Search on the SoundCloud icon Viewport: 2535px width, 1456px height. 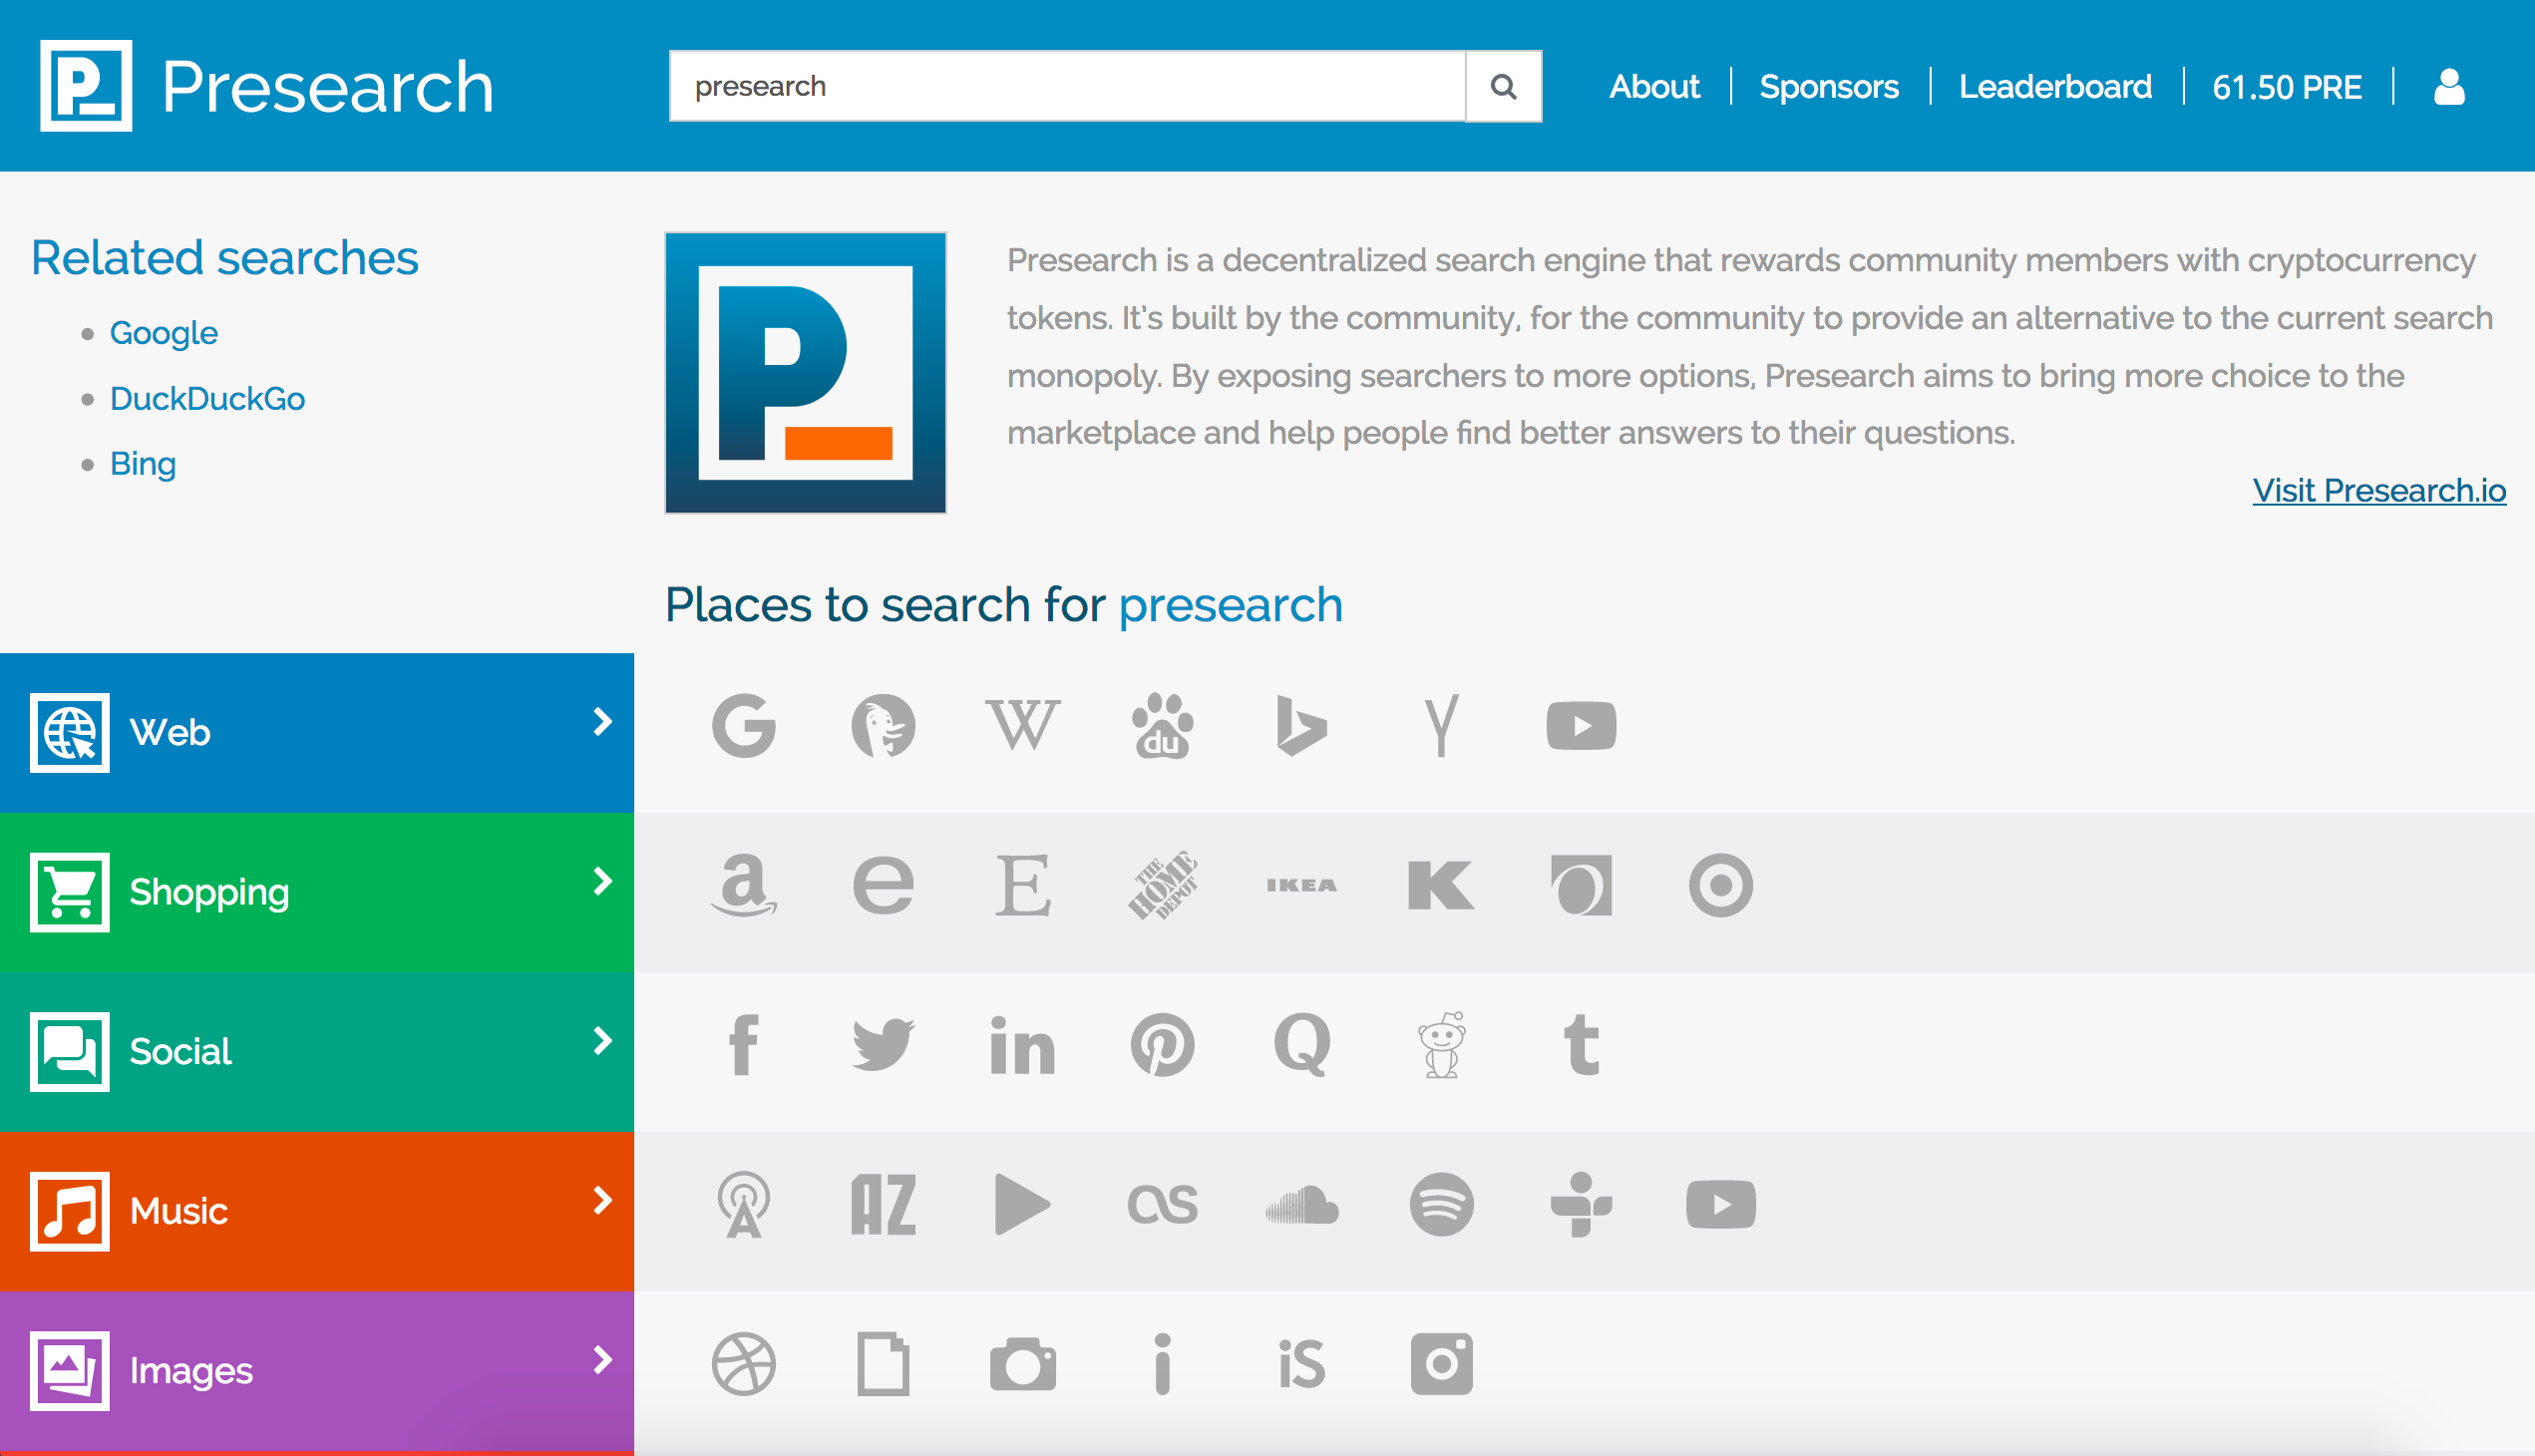[1302, 1205]
